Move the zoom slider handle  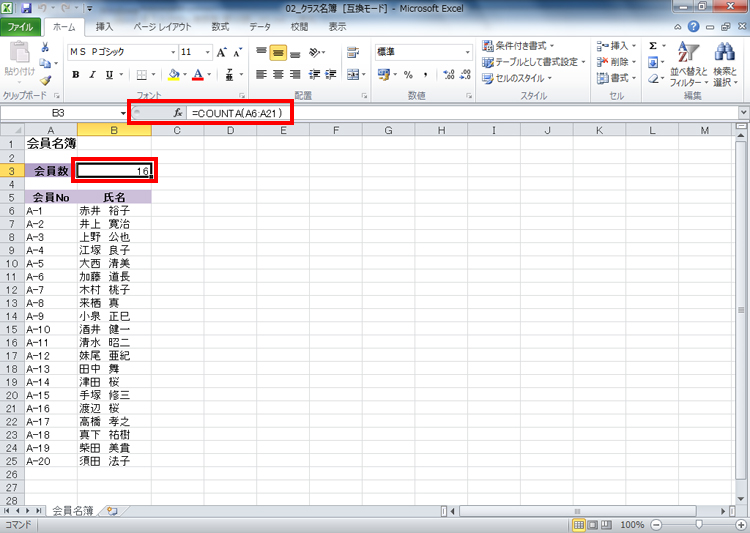pyautogui.click(x=699, y=525)
